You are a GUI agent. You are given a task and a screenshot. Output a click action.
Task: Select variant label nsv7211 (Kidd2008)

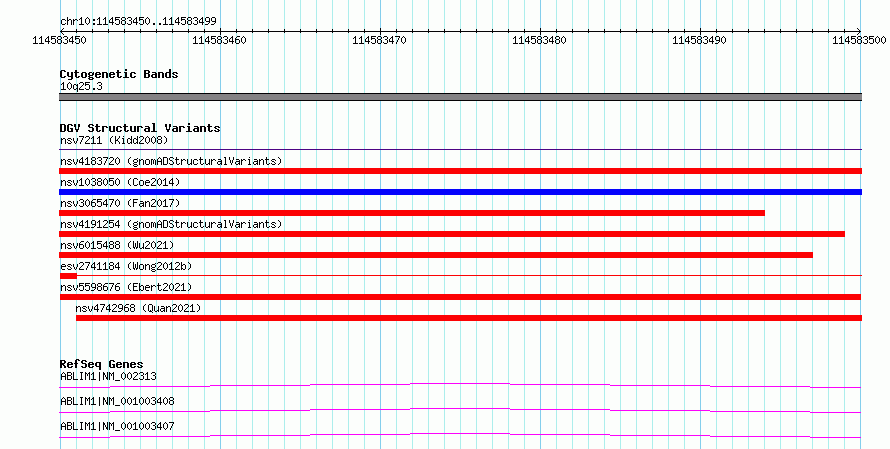click(x=114, y=140)
